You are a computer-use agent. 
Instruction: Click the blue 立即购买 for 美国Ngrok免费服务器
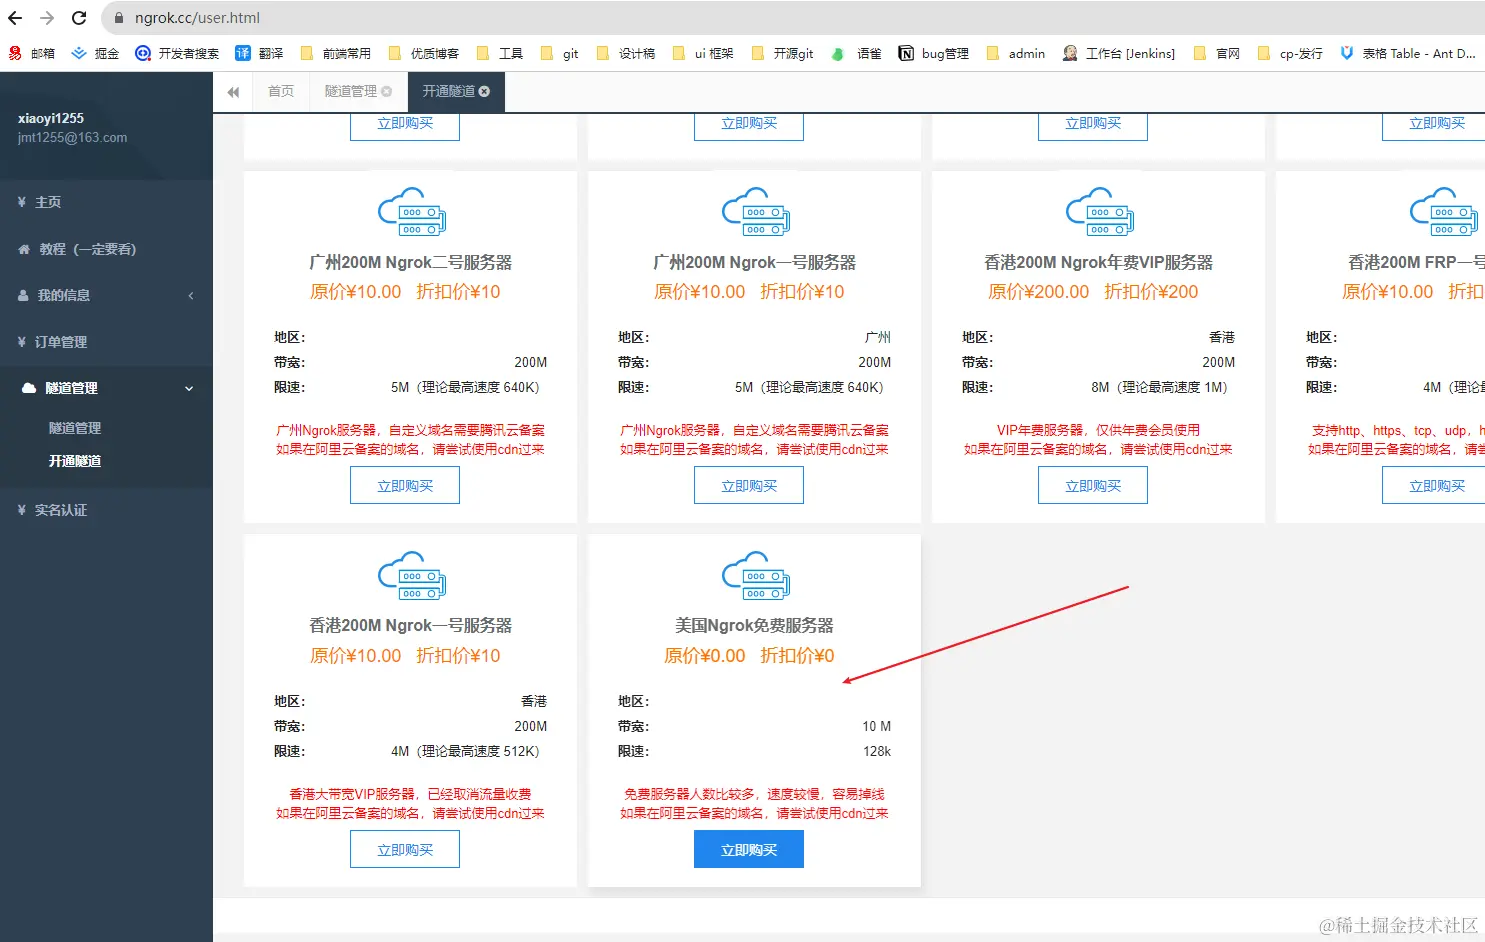coord(749,850)
